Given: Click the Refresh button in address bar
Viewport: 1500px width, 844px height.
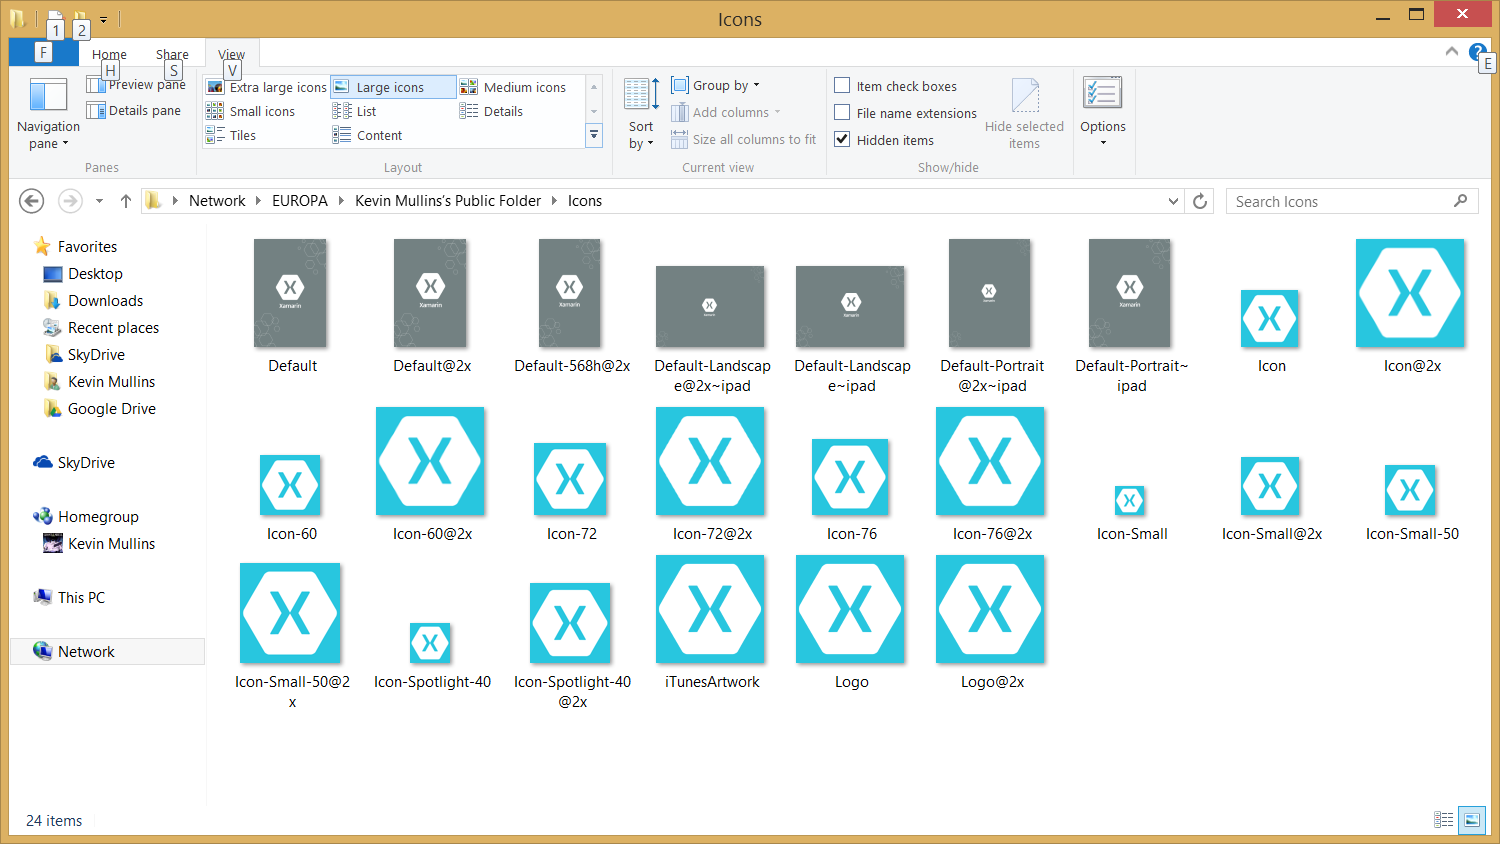Looking at the screenshot, I should [1200, 201].
